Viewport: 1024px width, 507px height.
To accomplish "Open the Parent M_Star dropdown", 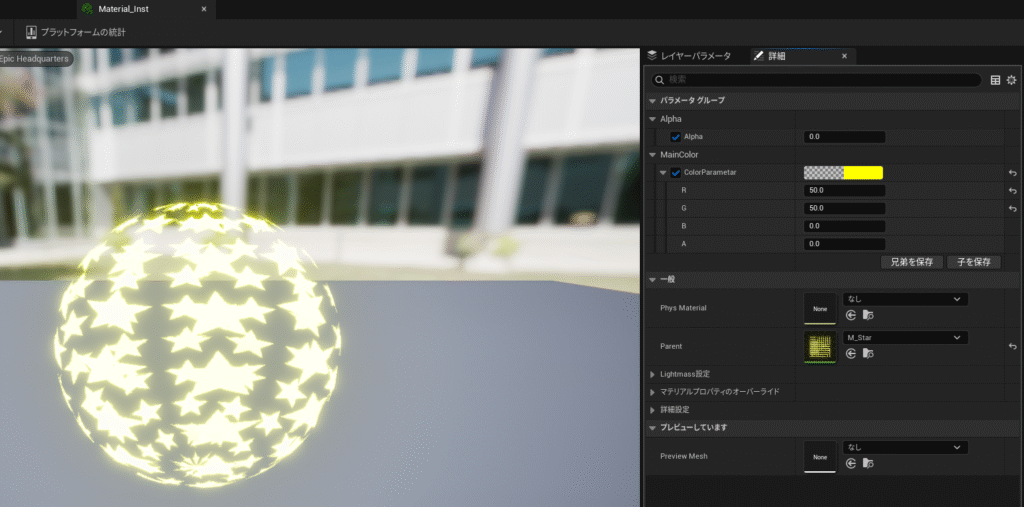I will [904, 338].
